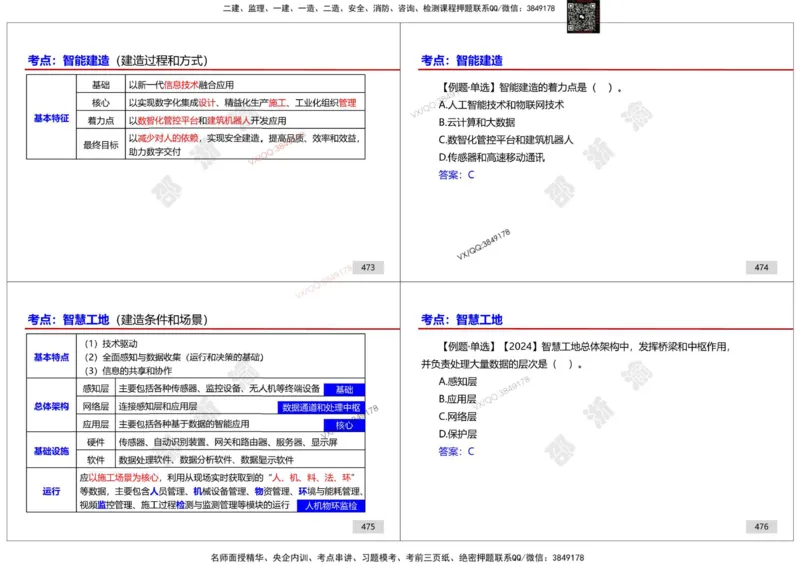Screen dimensions: 800x566
Task: Click the QR code at the page top
Action: tap(583, 16)
